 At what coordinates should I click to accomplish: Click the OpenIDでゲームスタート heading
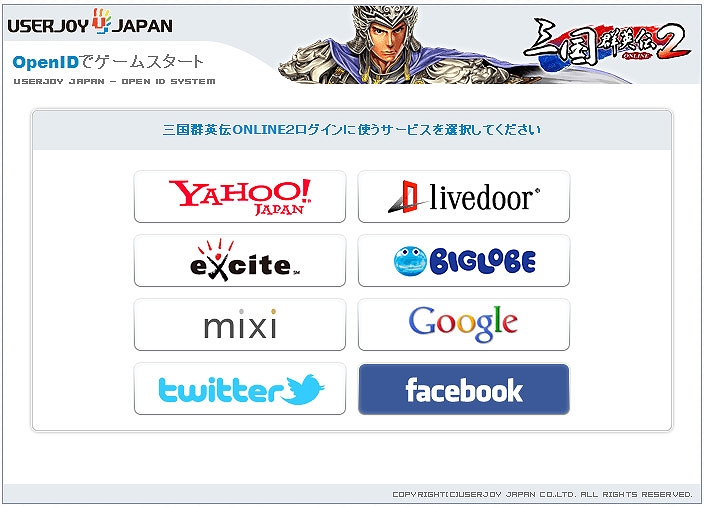tap(108, 62)
